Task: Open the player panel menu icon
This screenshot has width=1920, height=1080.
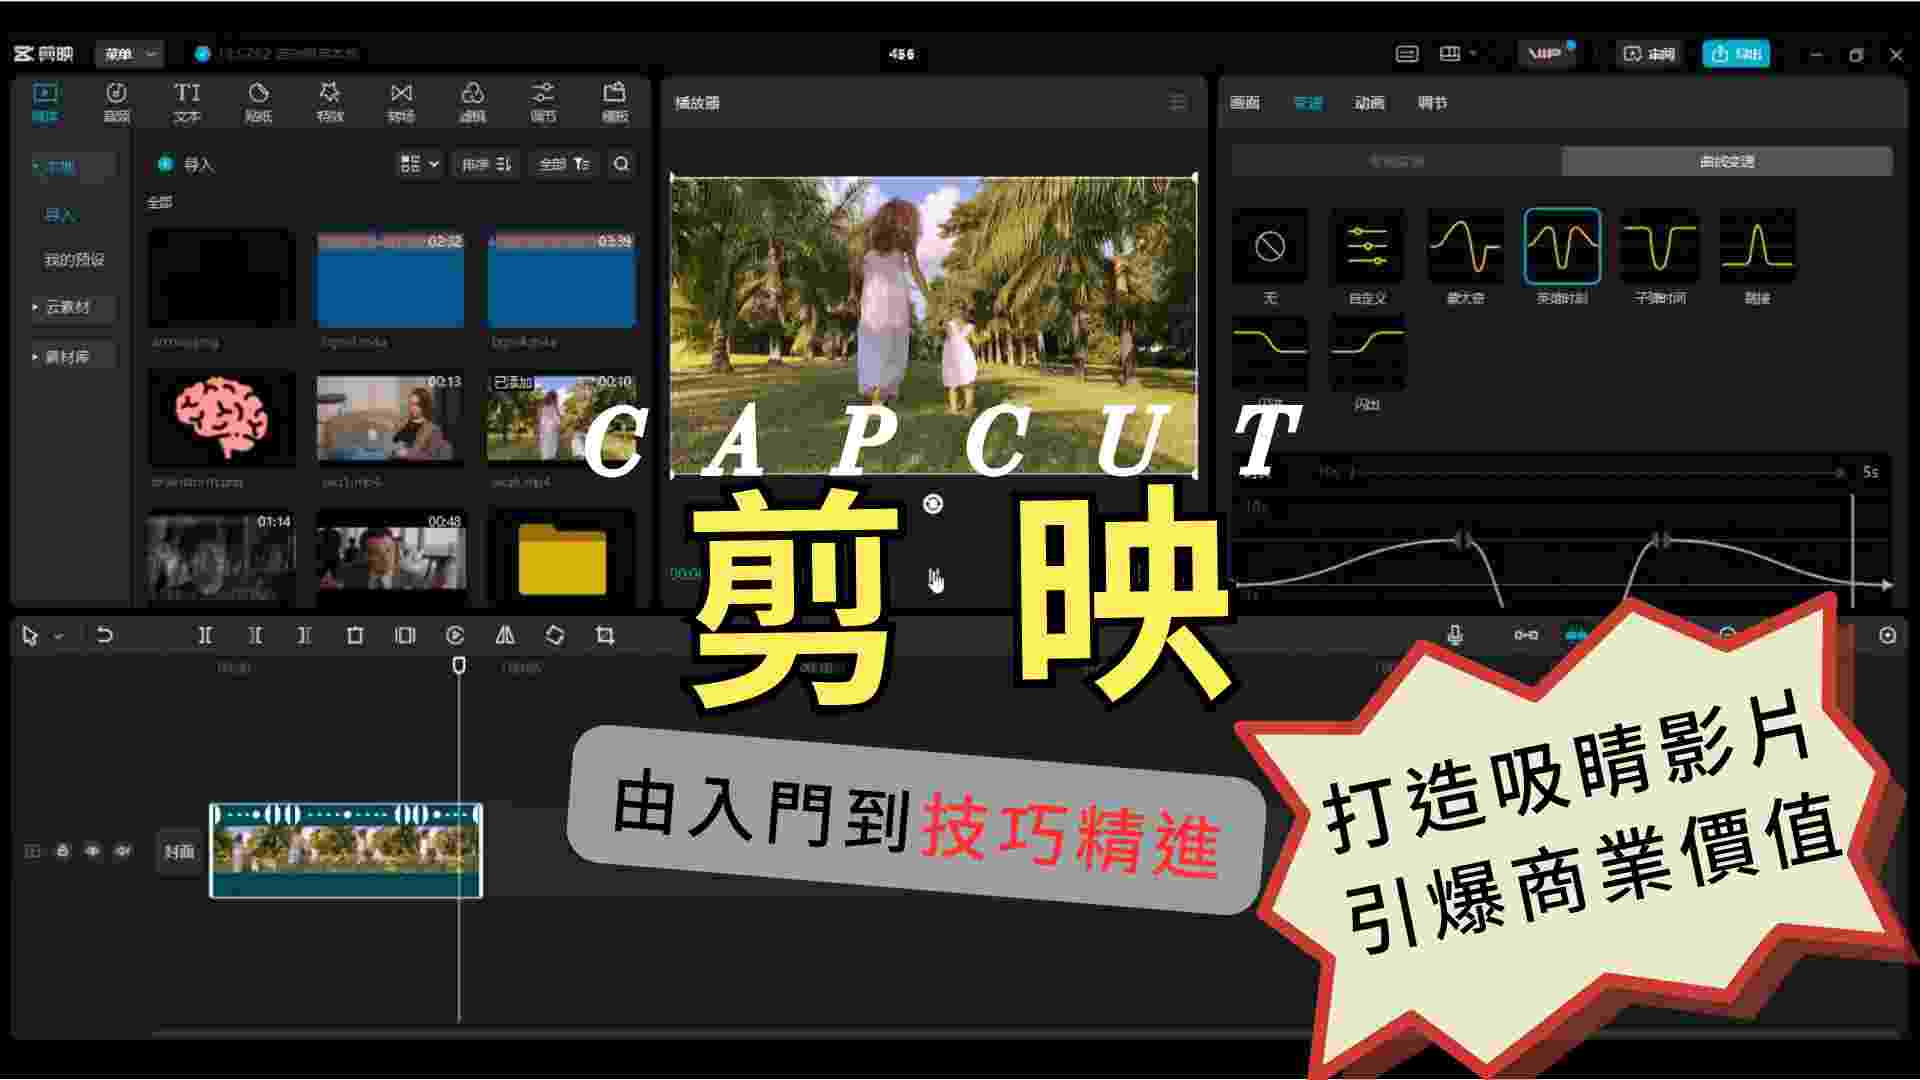Action: [x=1178, y=102]
